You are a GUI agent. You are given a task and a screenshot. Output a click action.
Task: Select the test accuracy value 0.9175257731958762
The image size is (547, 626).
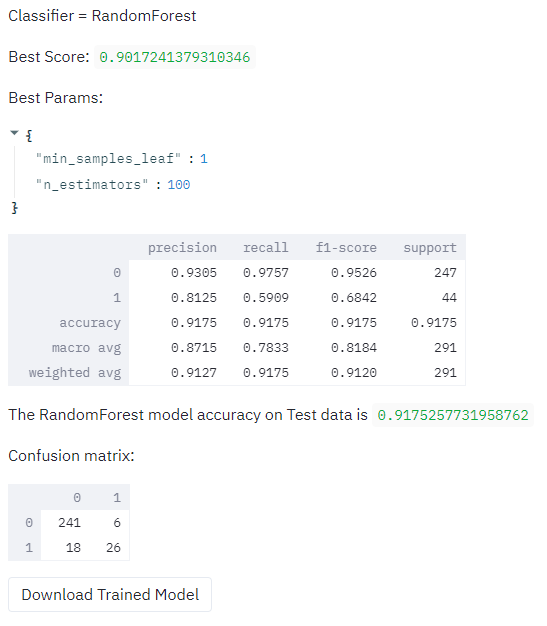(x=453, y=415)
